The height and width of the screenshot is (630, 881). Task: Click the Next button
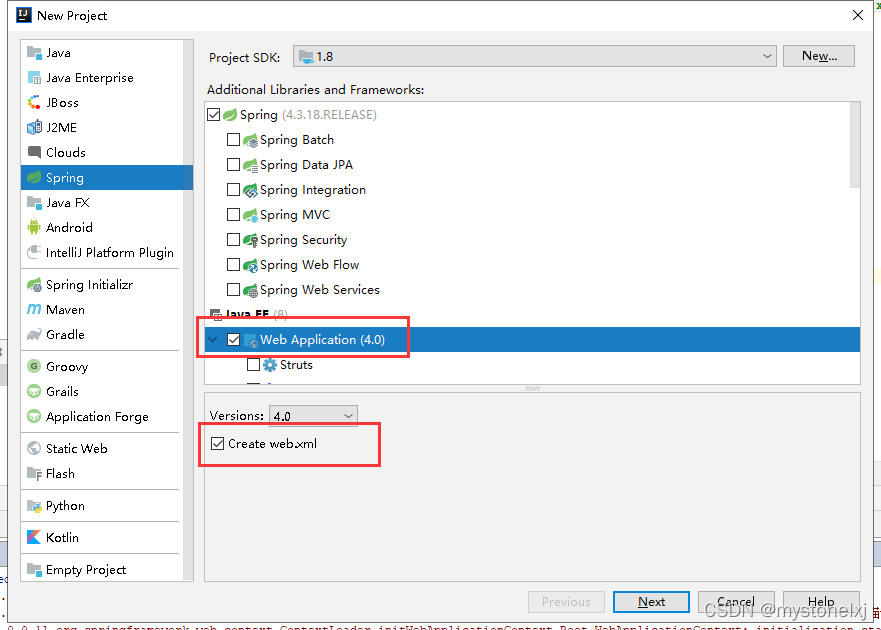[x=651, y=602]
